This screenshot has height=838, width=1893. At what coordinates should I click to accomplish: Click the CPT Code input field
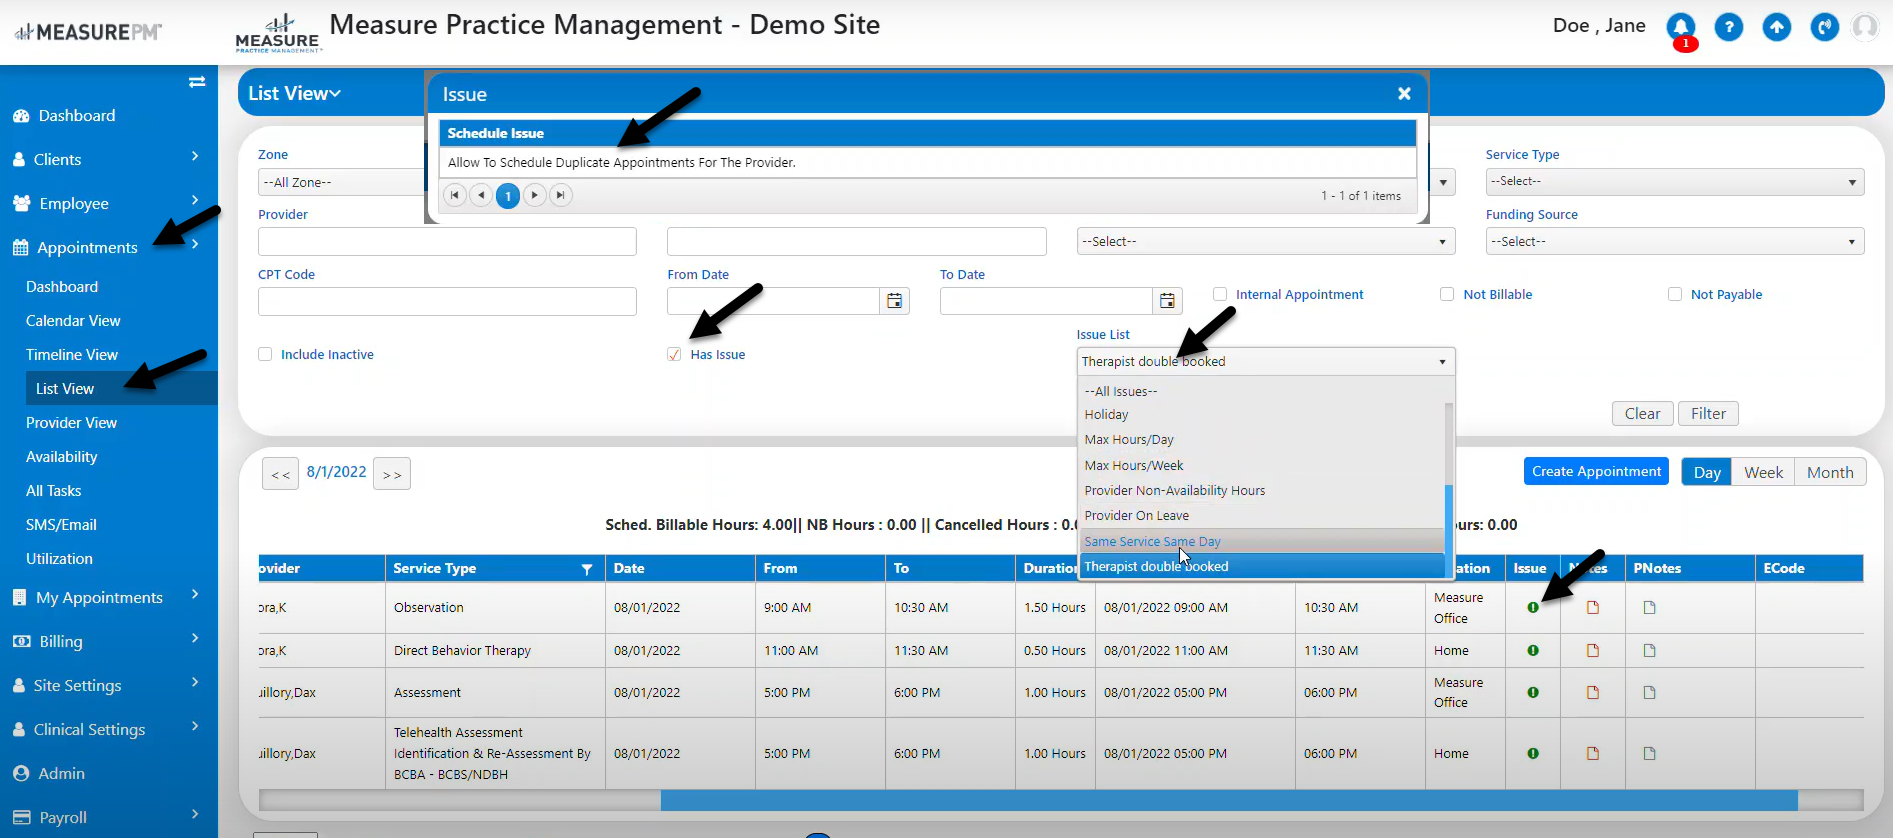[x=447, y=302]
